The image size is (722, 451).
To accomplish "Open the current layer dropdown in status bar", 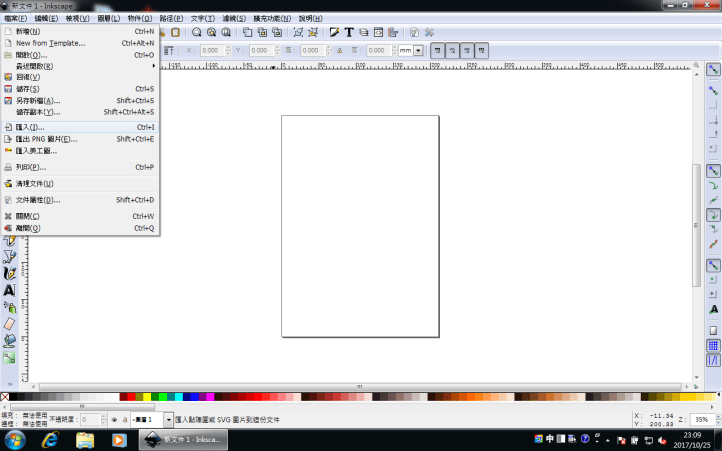I will point(168,420).
